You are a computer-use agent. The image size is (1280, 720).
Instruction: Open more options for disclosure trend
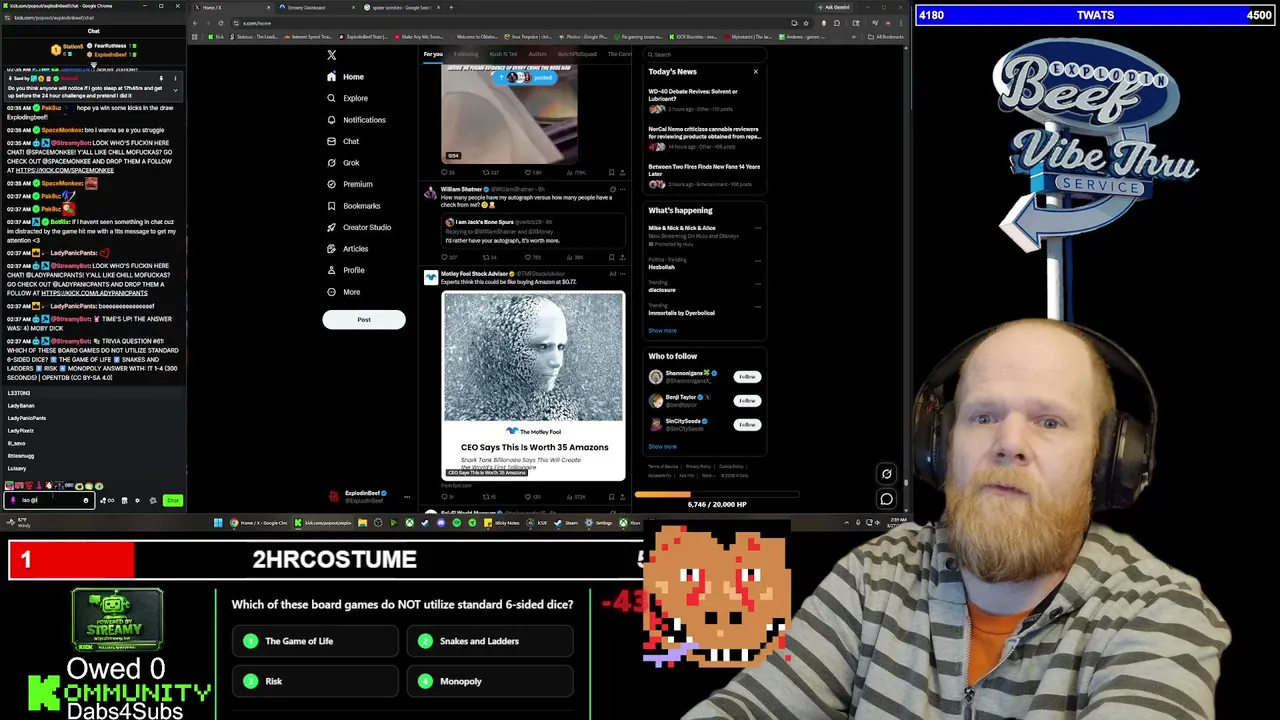pyautogui.click(x=757, y=282)
